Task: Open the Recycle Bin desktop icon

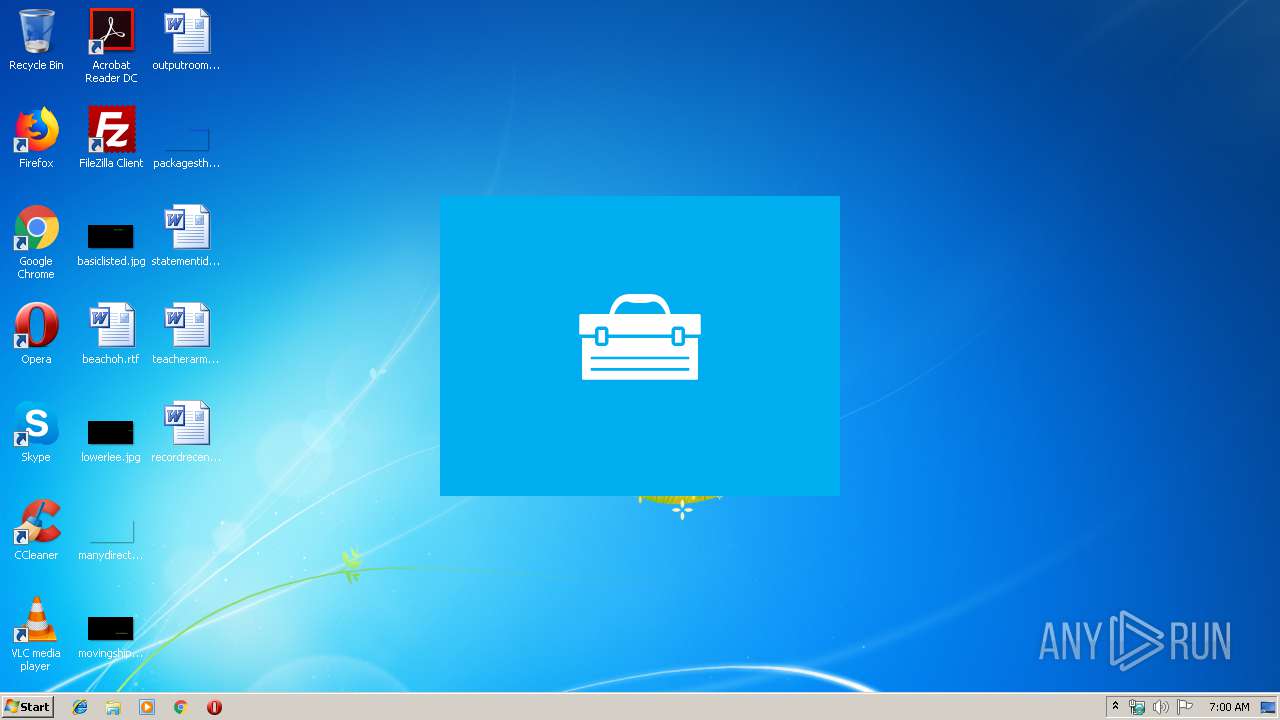Action: (36, 40)
